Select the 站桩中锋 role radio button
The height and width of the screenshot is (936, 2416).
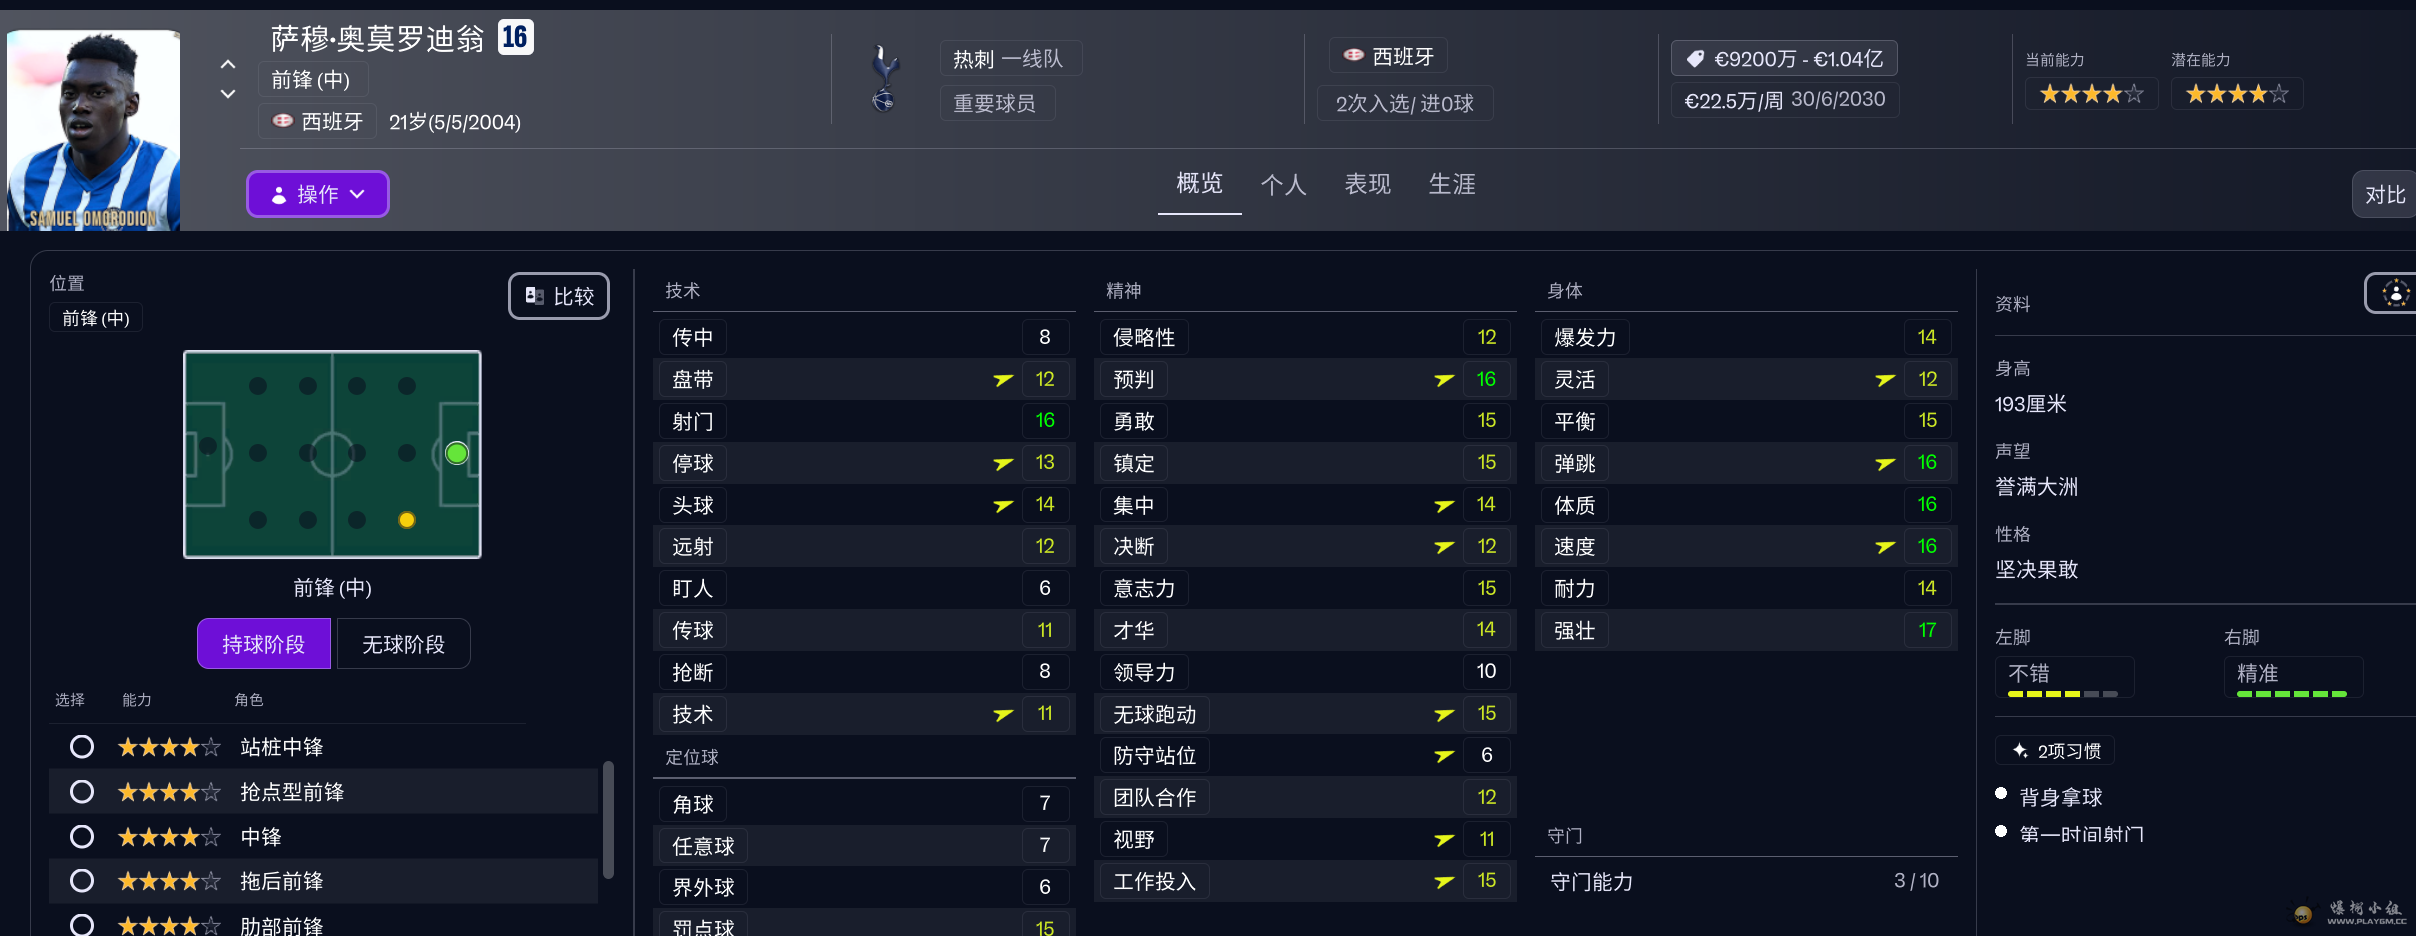[82, 747]
